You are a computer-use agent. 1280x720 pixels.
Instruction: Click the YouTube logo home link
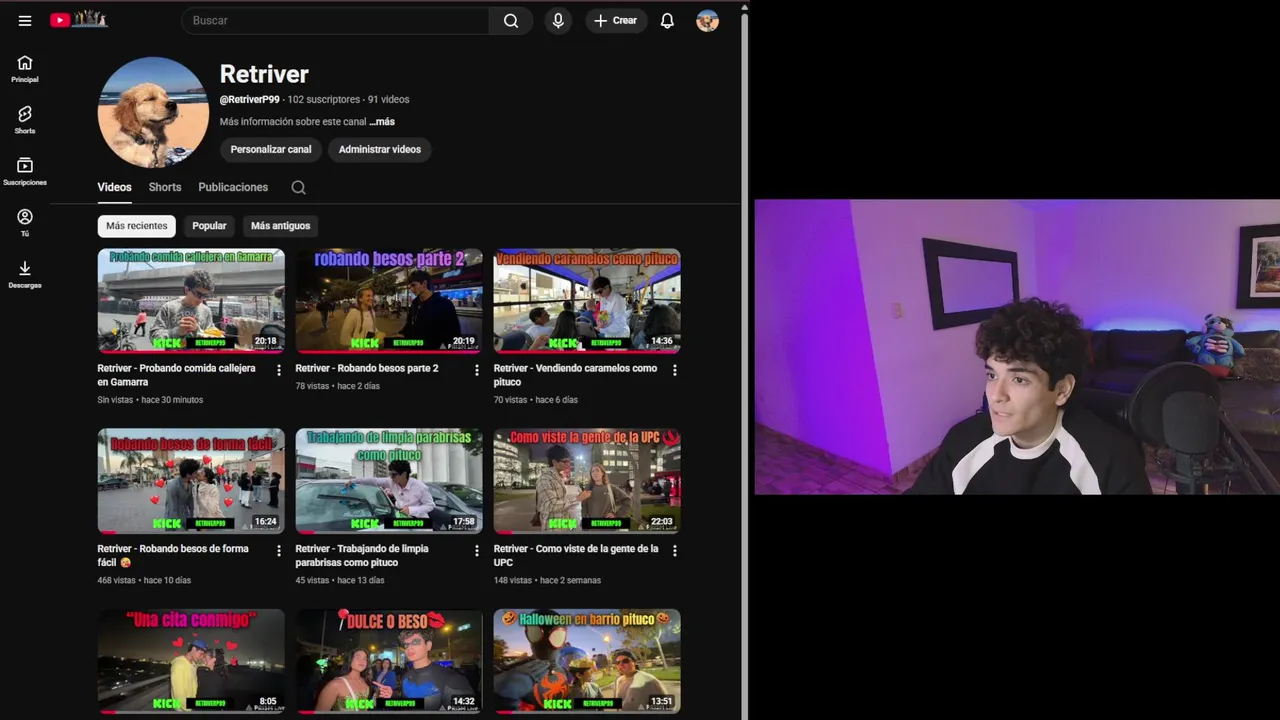coord(79,20)
